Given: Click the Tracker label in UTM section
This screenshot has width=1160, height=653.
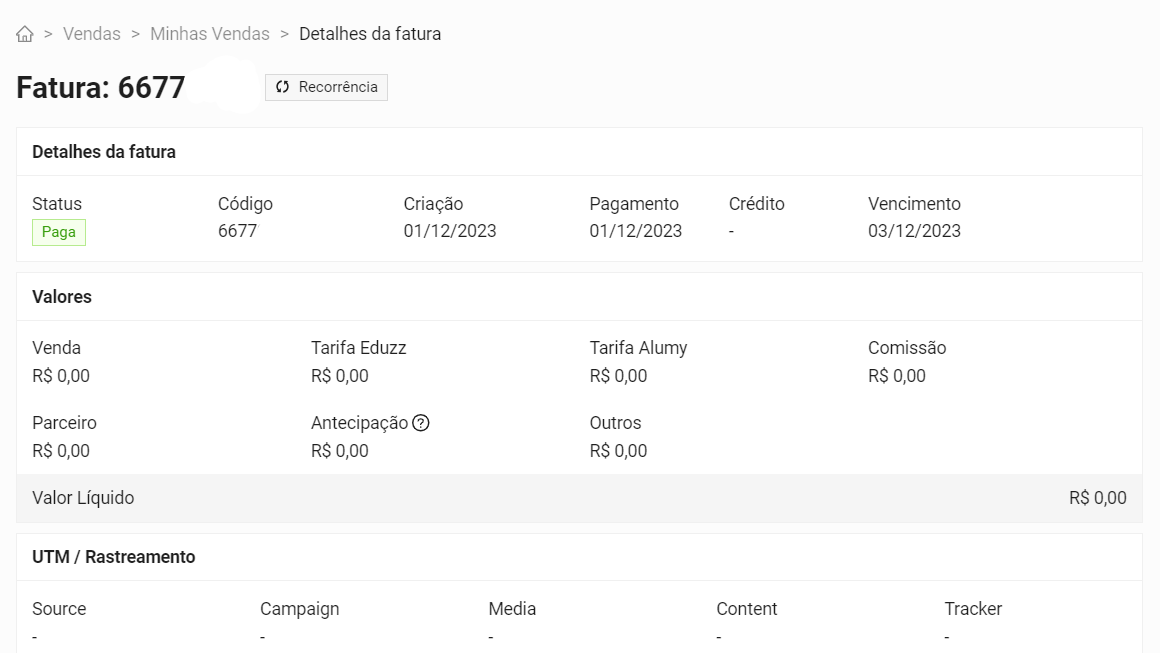Looking at the screenshot, I should 972,609.
